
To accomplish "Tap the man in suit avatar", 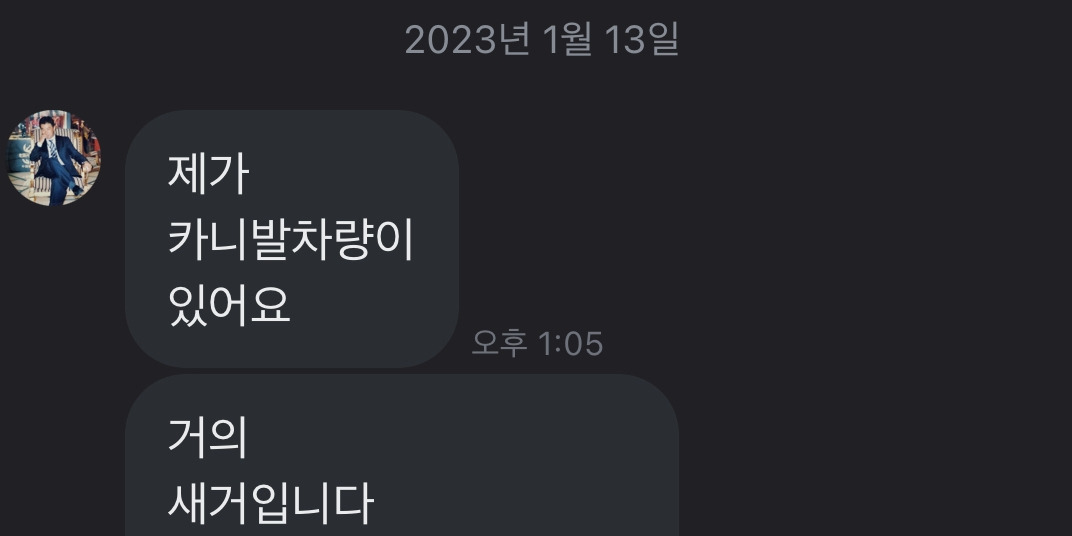I will (x=53, y=158).
